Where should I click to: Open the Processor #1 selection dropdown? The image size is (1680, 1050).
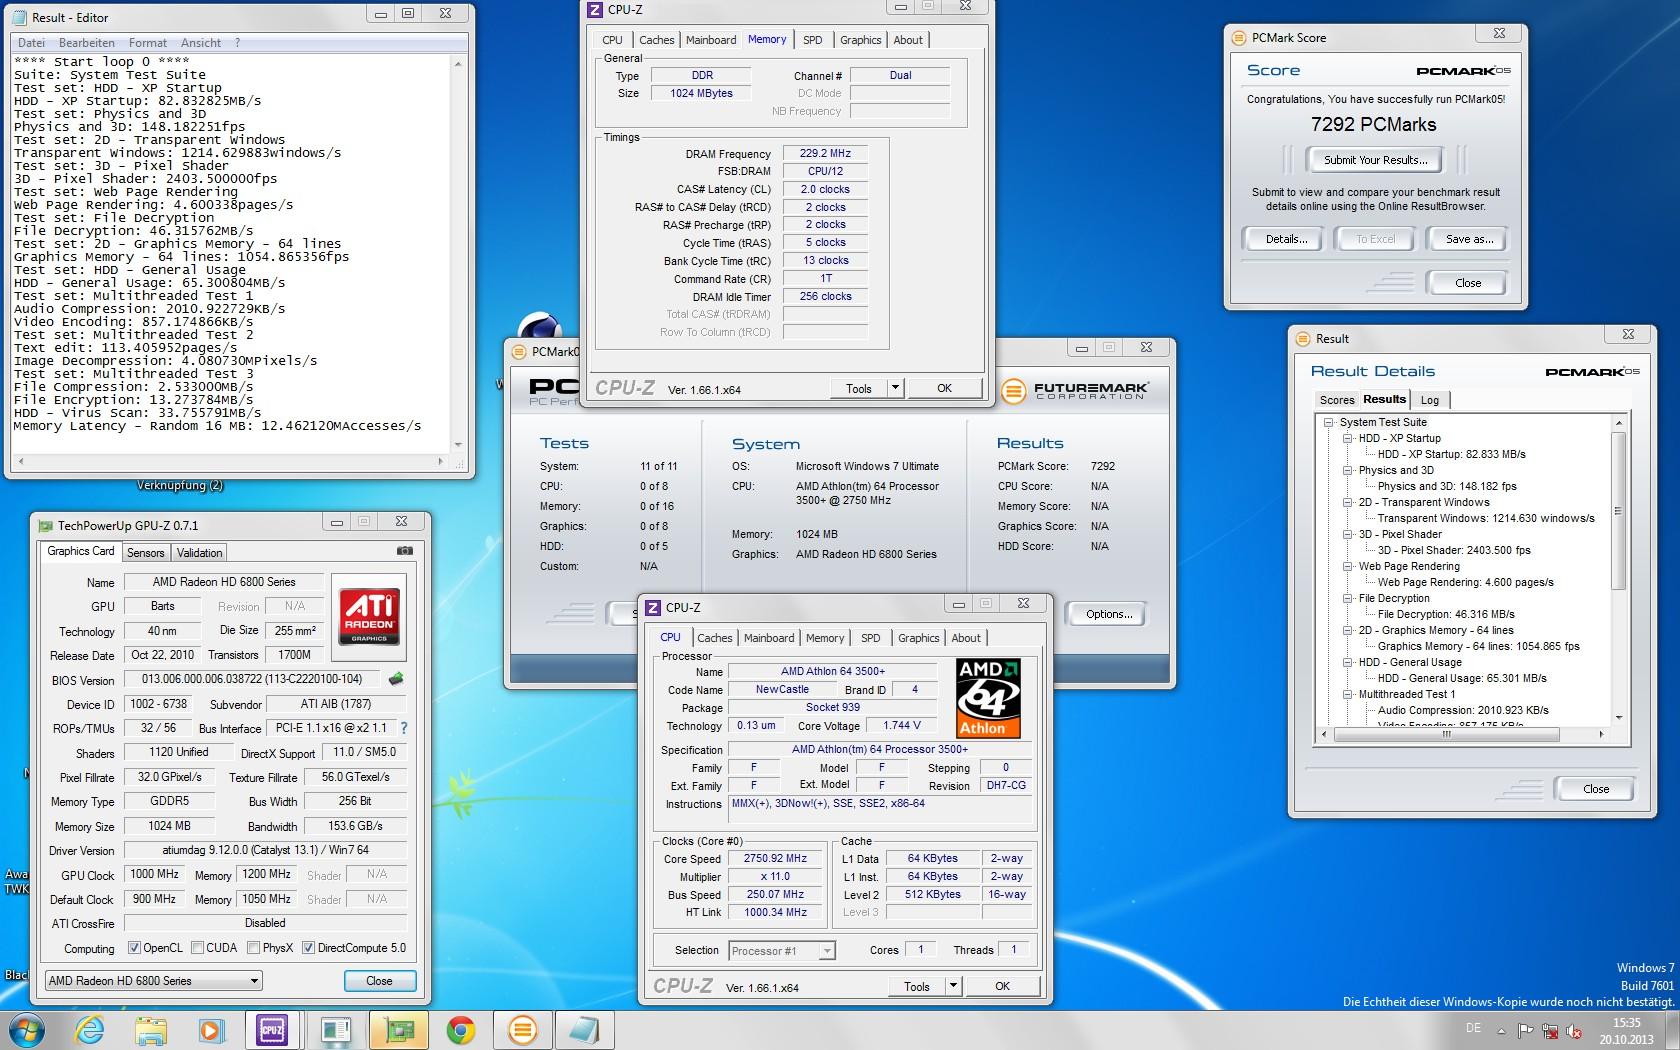tap(782, 951)
